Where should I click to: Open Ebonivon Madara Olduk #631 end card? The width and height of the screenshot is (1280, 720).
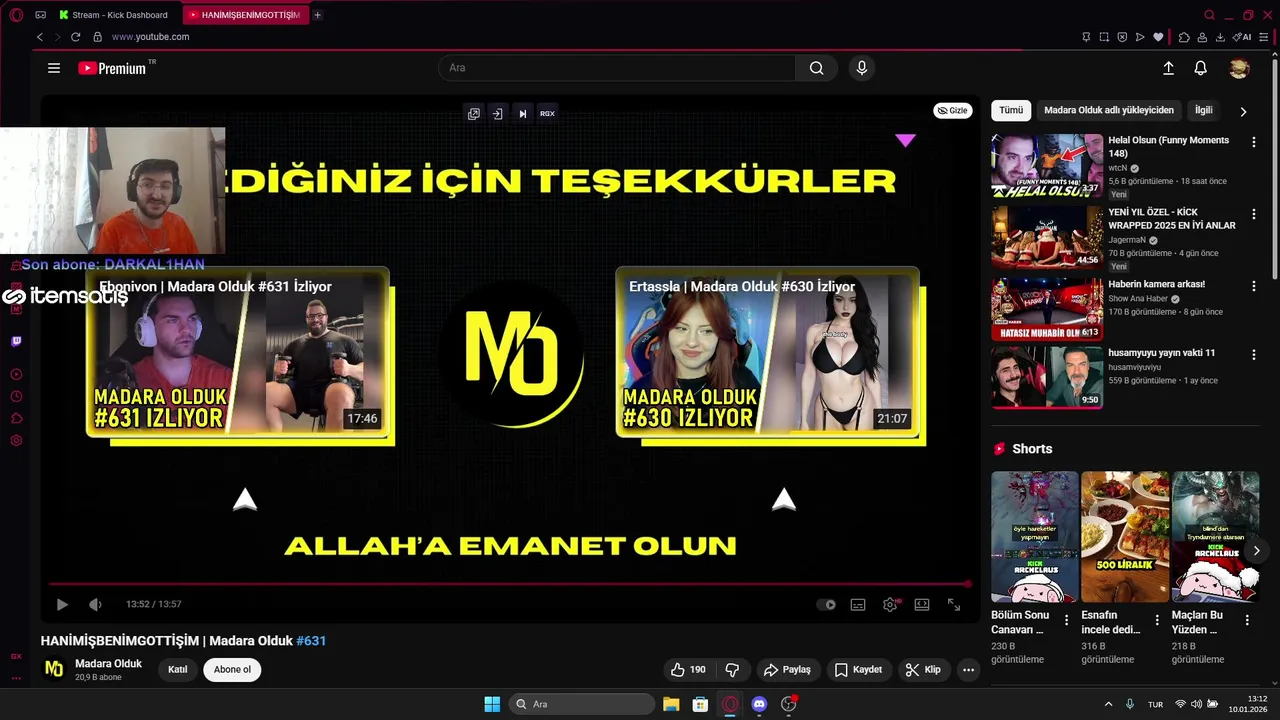click(x=238, y=353)
